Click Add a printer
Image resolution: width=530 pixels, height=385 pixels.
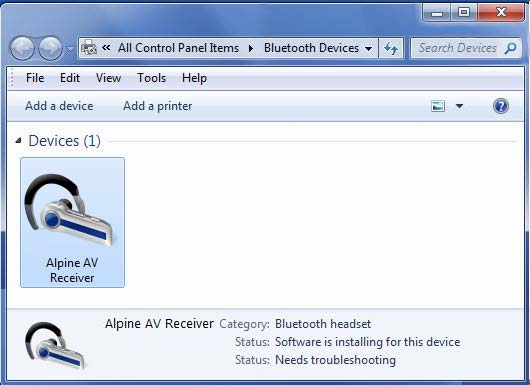tap(158, 106)
